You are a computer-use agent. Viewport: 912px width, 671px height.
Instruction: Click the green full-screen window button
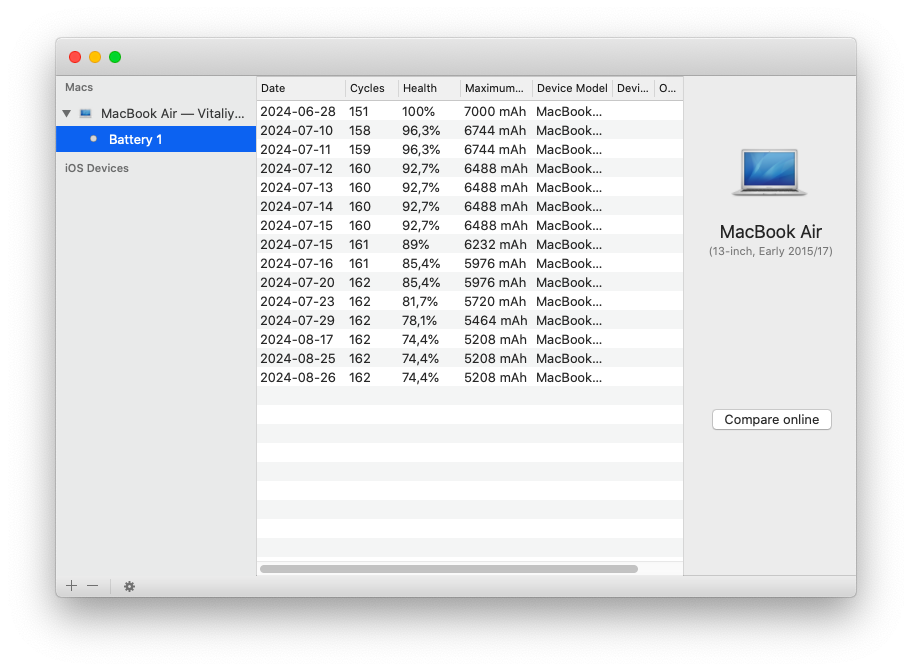[x=115, y=57]
